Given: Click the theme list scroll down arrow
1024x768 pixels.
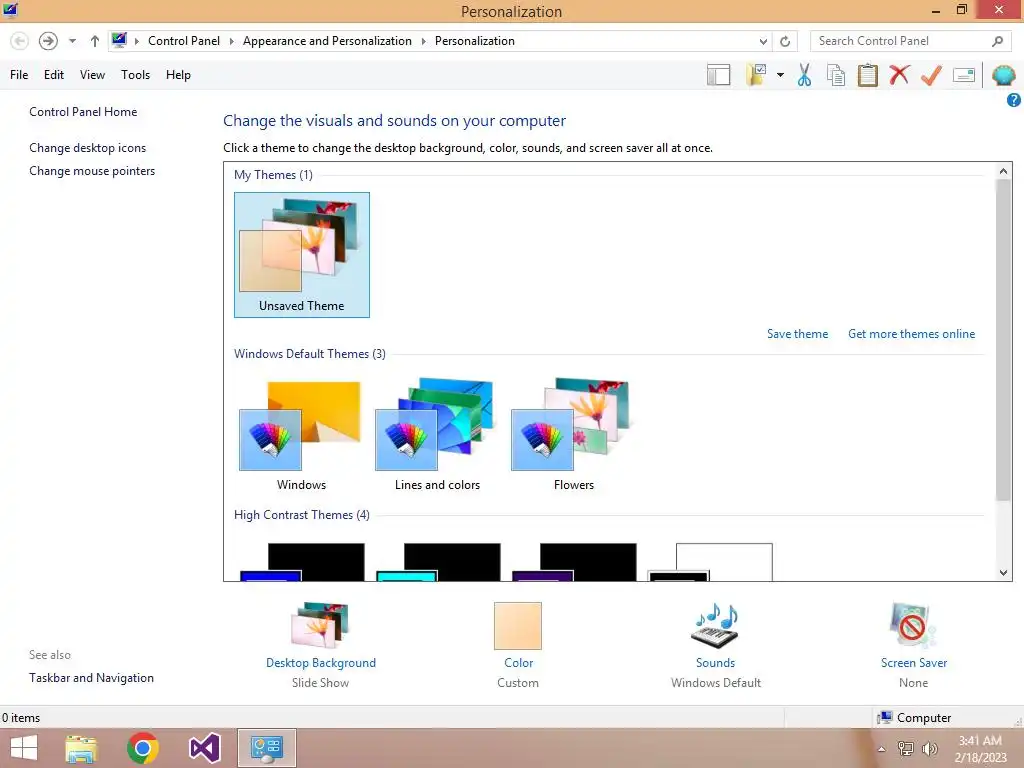Looking at the screenshot, I should 1004,573.
